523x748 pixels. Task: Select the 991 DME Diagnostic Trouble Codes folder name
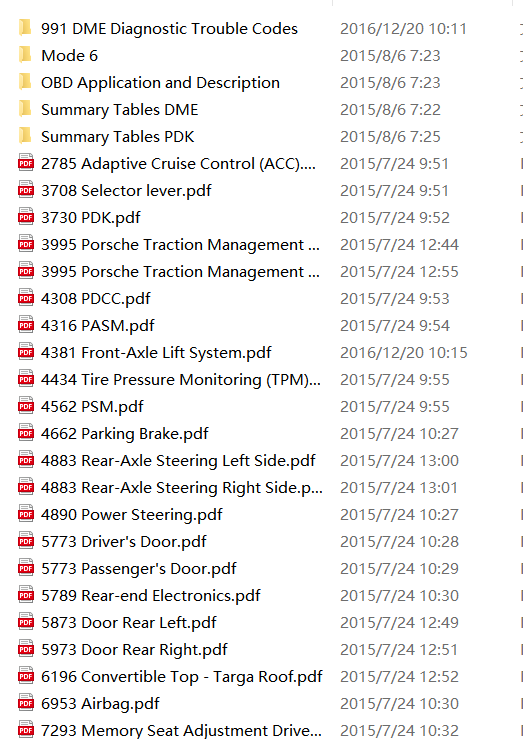coord(169,29)
